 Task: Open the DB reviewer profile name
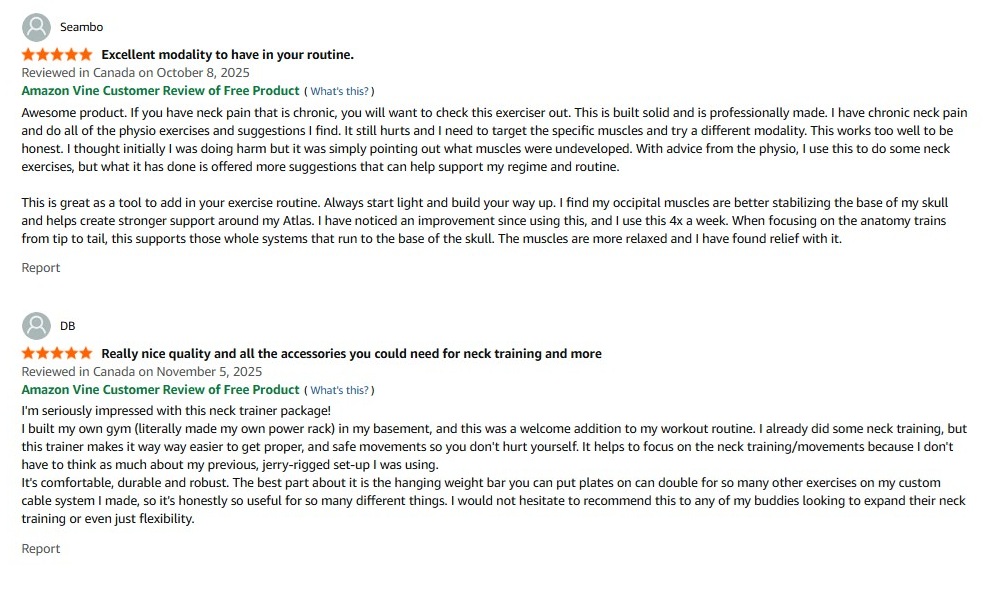tap(67, 326)
